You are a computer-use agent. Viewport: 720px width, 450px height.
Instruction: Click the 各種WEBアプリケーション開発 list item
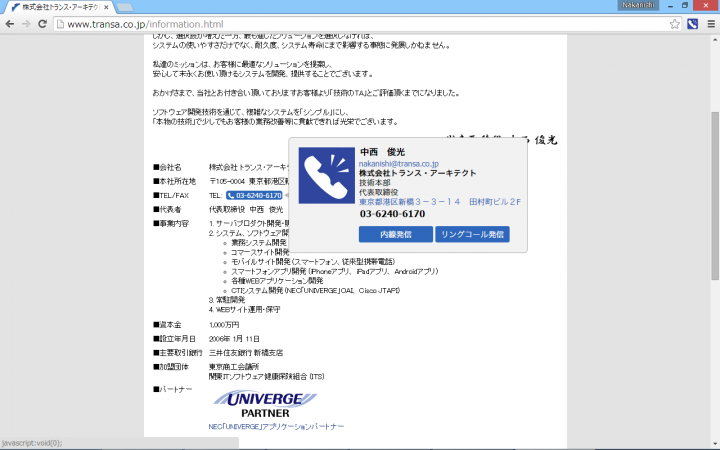click(277, 281)
